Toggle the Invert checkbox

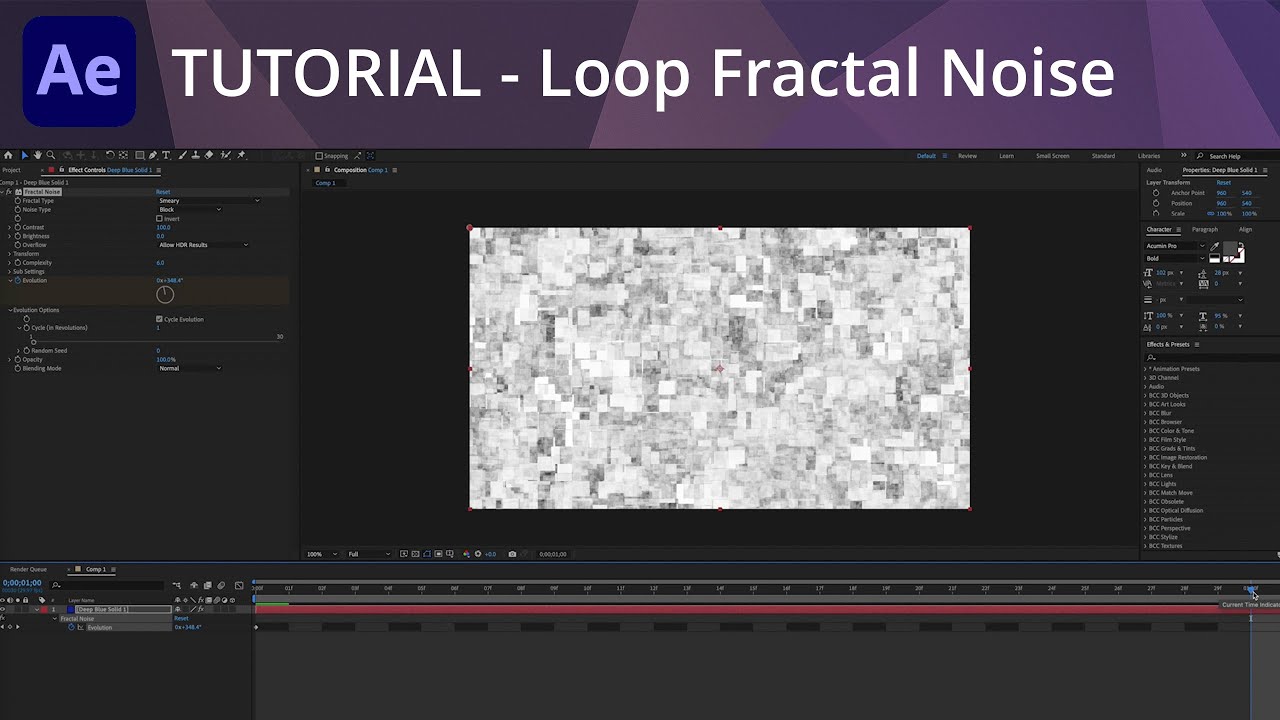(x=159, y=218)
